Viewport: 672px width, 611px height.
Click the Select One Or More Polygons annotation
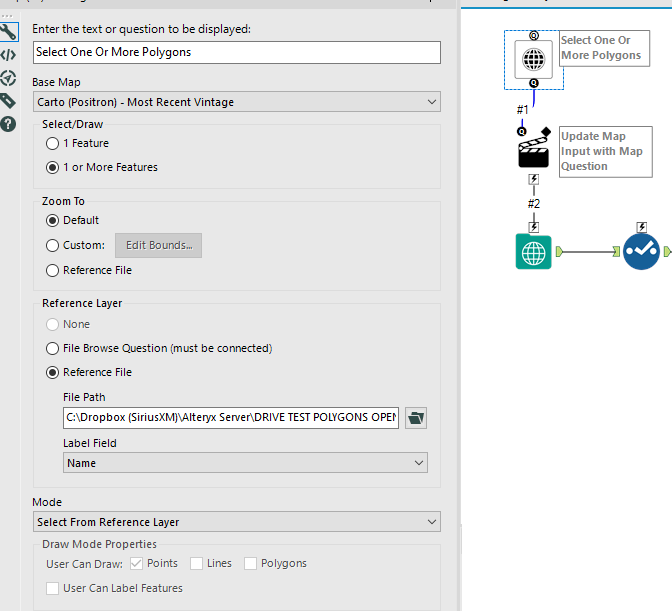[x=604, y=48]
